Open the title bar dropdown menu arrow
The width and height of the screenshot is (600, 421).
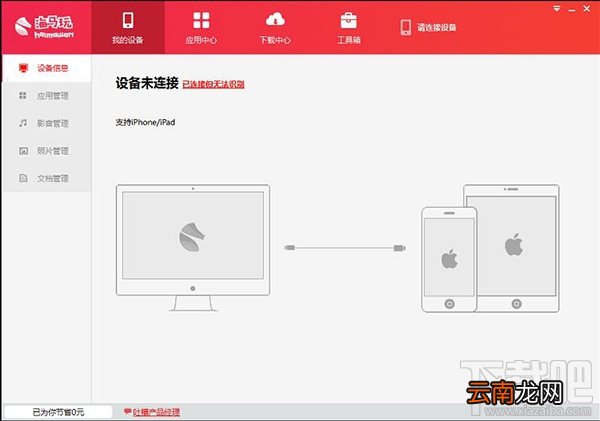557,8
